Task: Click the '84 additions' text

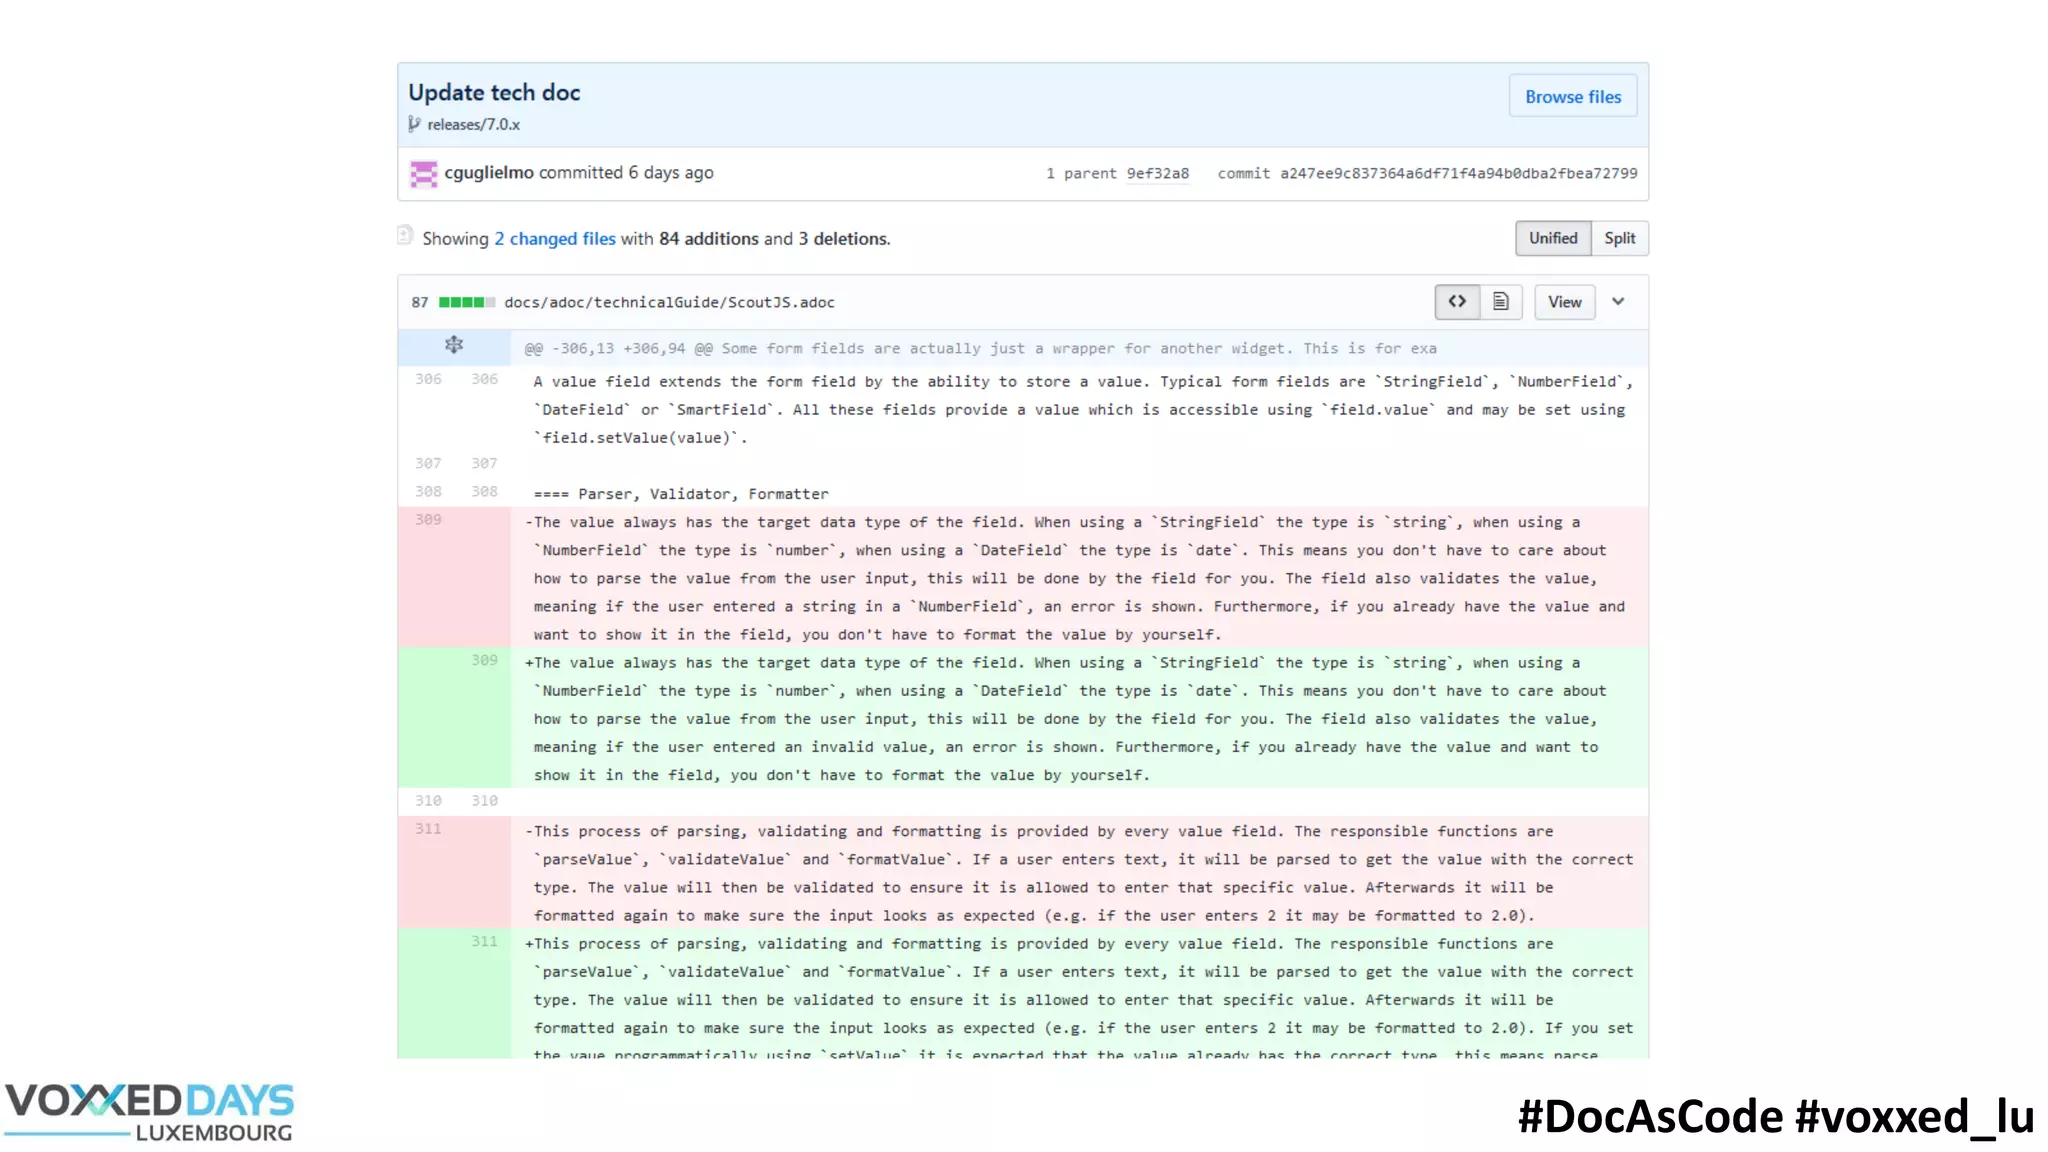Action: point(708,238)
